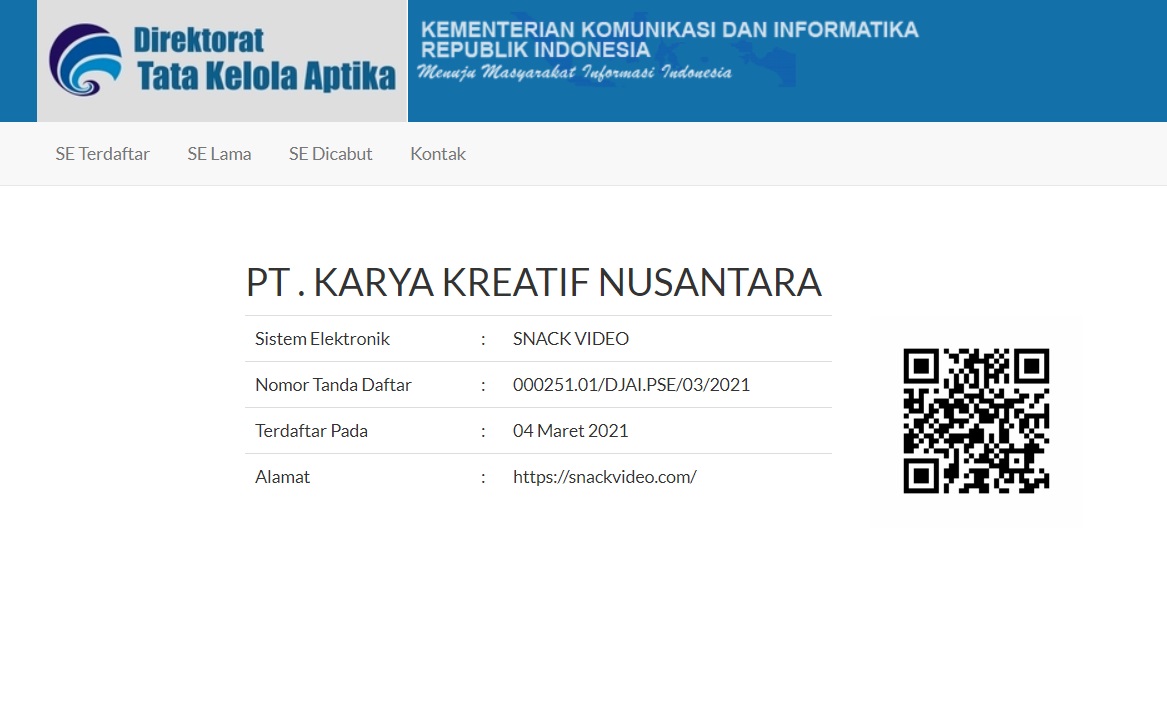The image size is (1167, 715).
Task: Open the SE Terdaftar menu item
Action: coord(102,154)
